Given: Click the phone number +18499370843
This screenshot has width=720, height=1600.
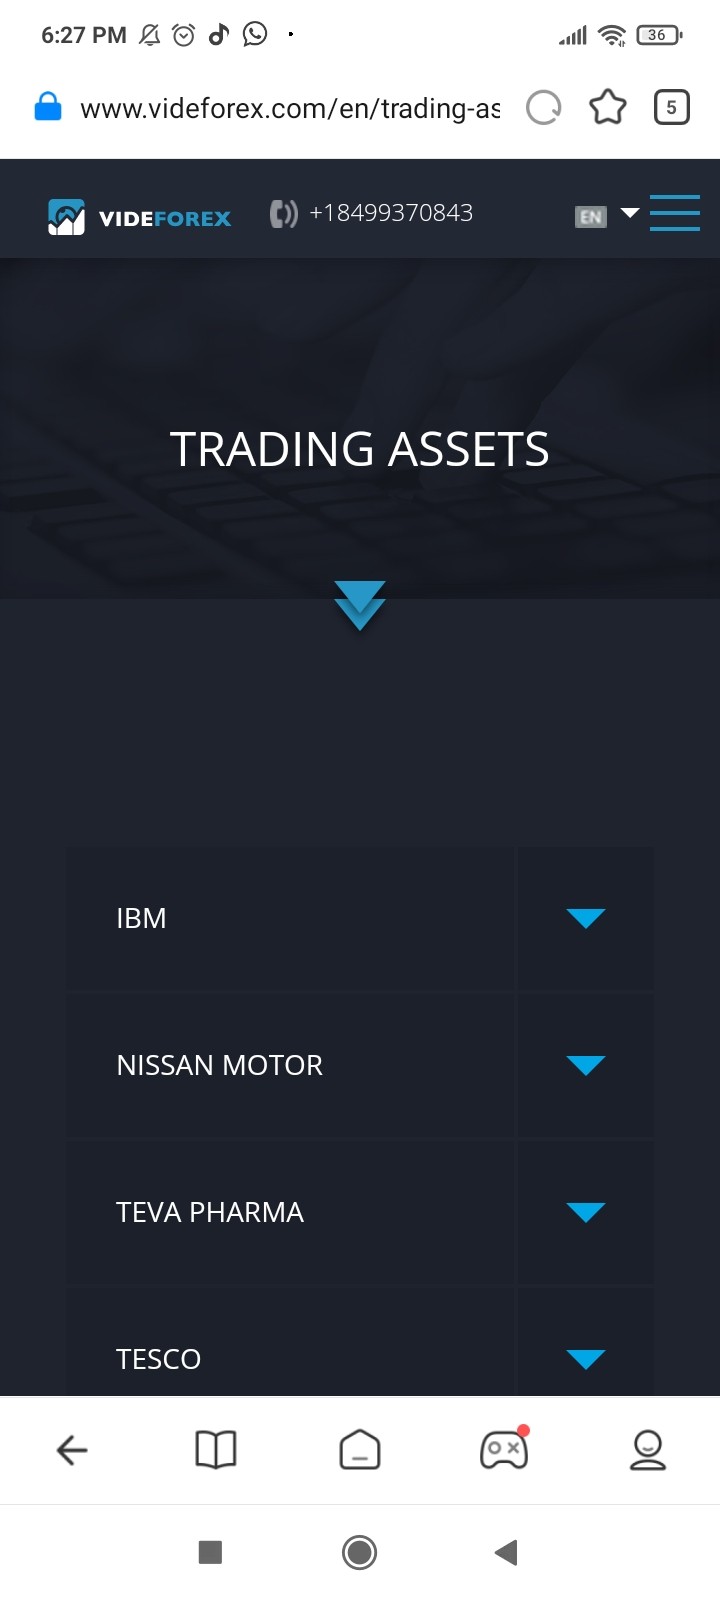Looking at the screenshot, I should pyautogui.click(x=391, y=213).
